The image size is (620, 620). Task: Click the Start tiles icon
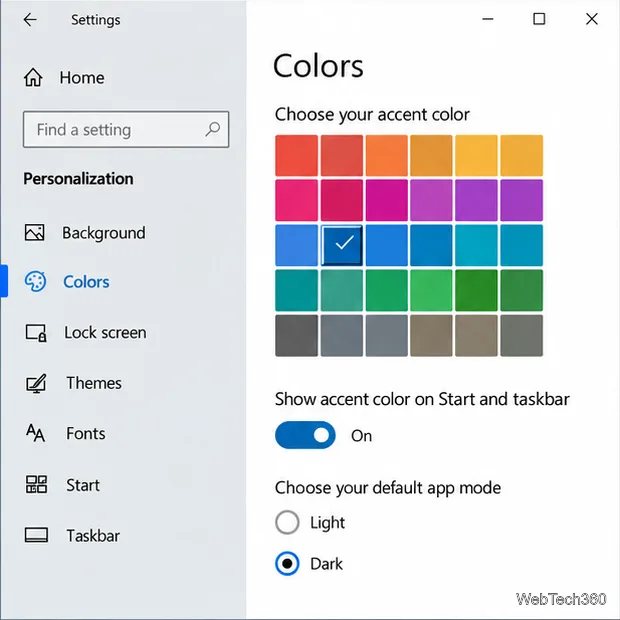point(36,484)
